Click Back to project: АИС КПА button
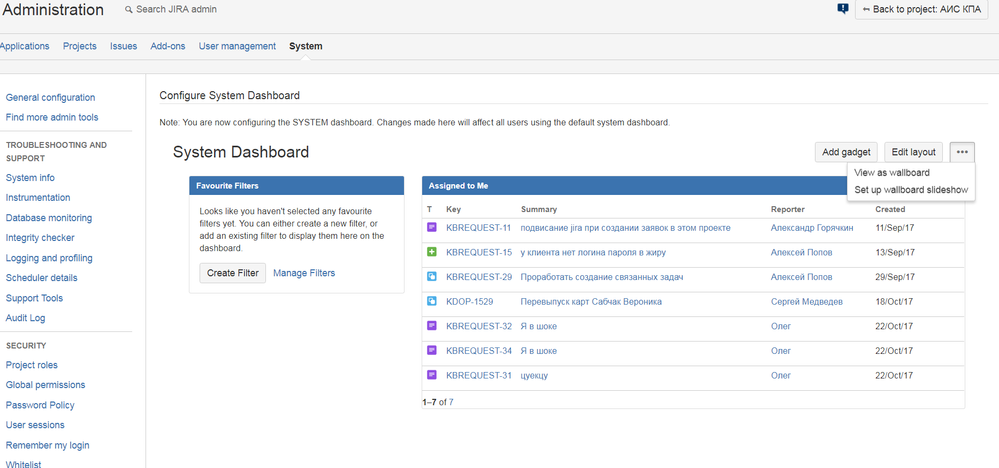 point(921,10)
